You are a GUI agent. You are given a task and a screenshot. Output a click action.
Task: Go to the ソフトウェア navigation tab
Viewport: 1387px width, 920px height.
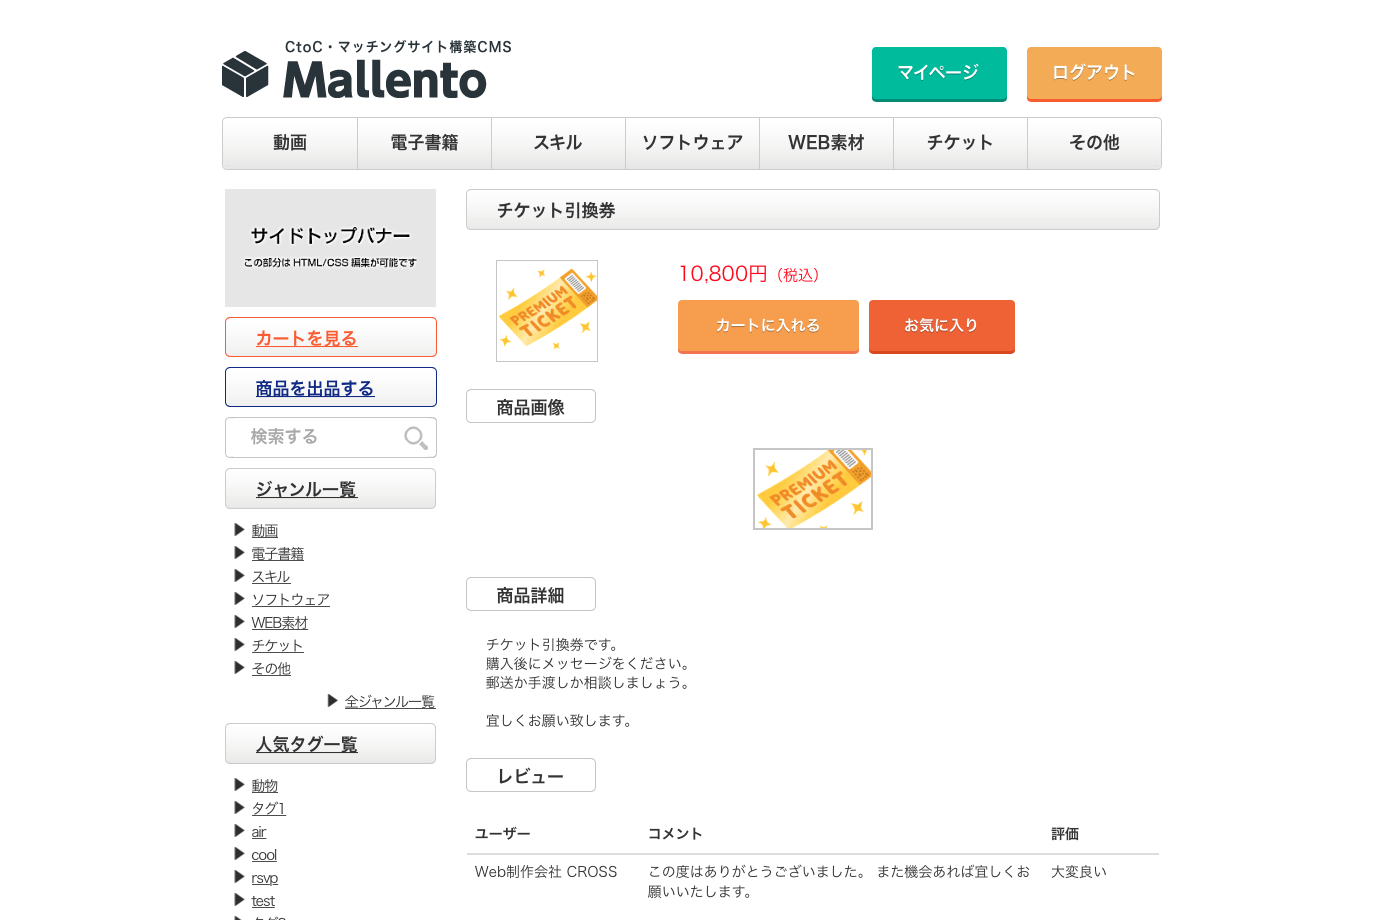[692, 143]
